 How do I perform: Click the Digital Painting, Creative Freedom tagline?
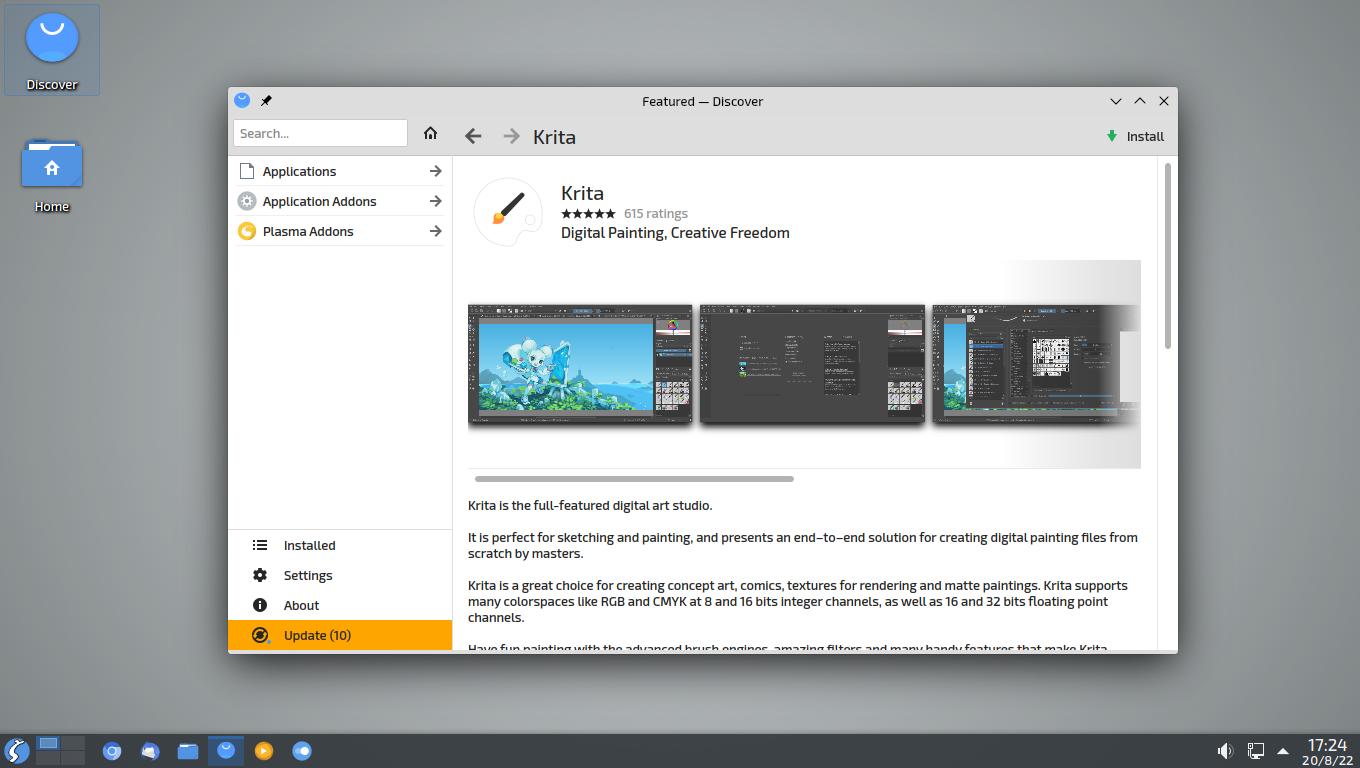(x=675, y=232)
